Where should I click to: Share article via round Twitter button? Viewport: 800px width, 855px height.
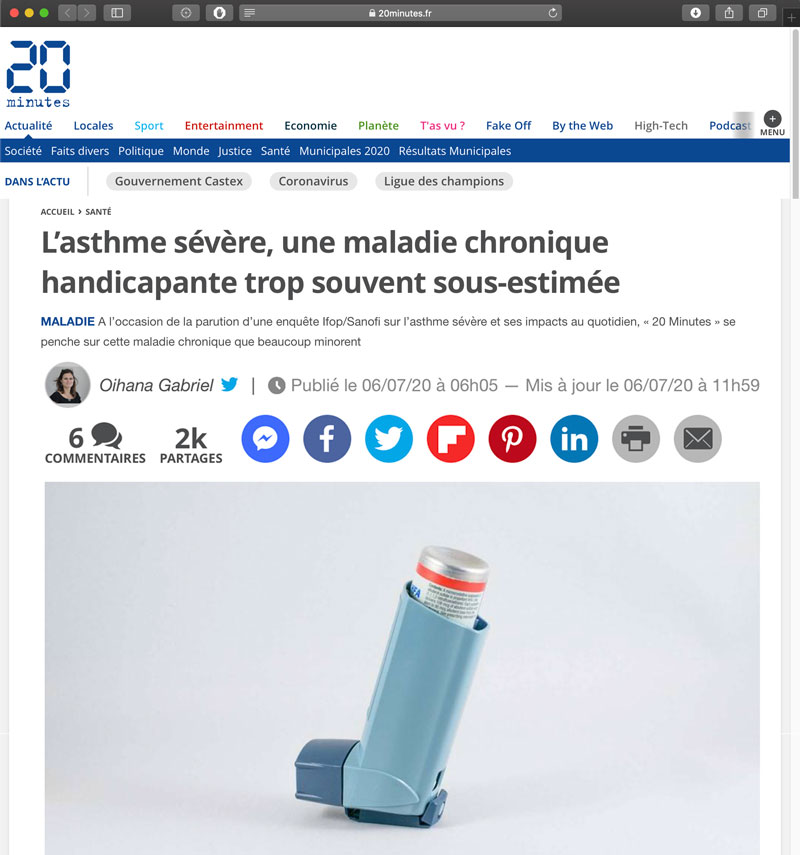tap(389, 439)
